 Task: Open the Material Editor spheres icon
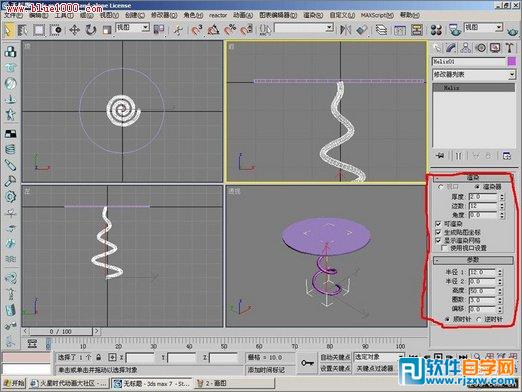(436, 30)
